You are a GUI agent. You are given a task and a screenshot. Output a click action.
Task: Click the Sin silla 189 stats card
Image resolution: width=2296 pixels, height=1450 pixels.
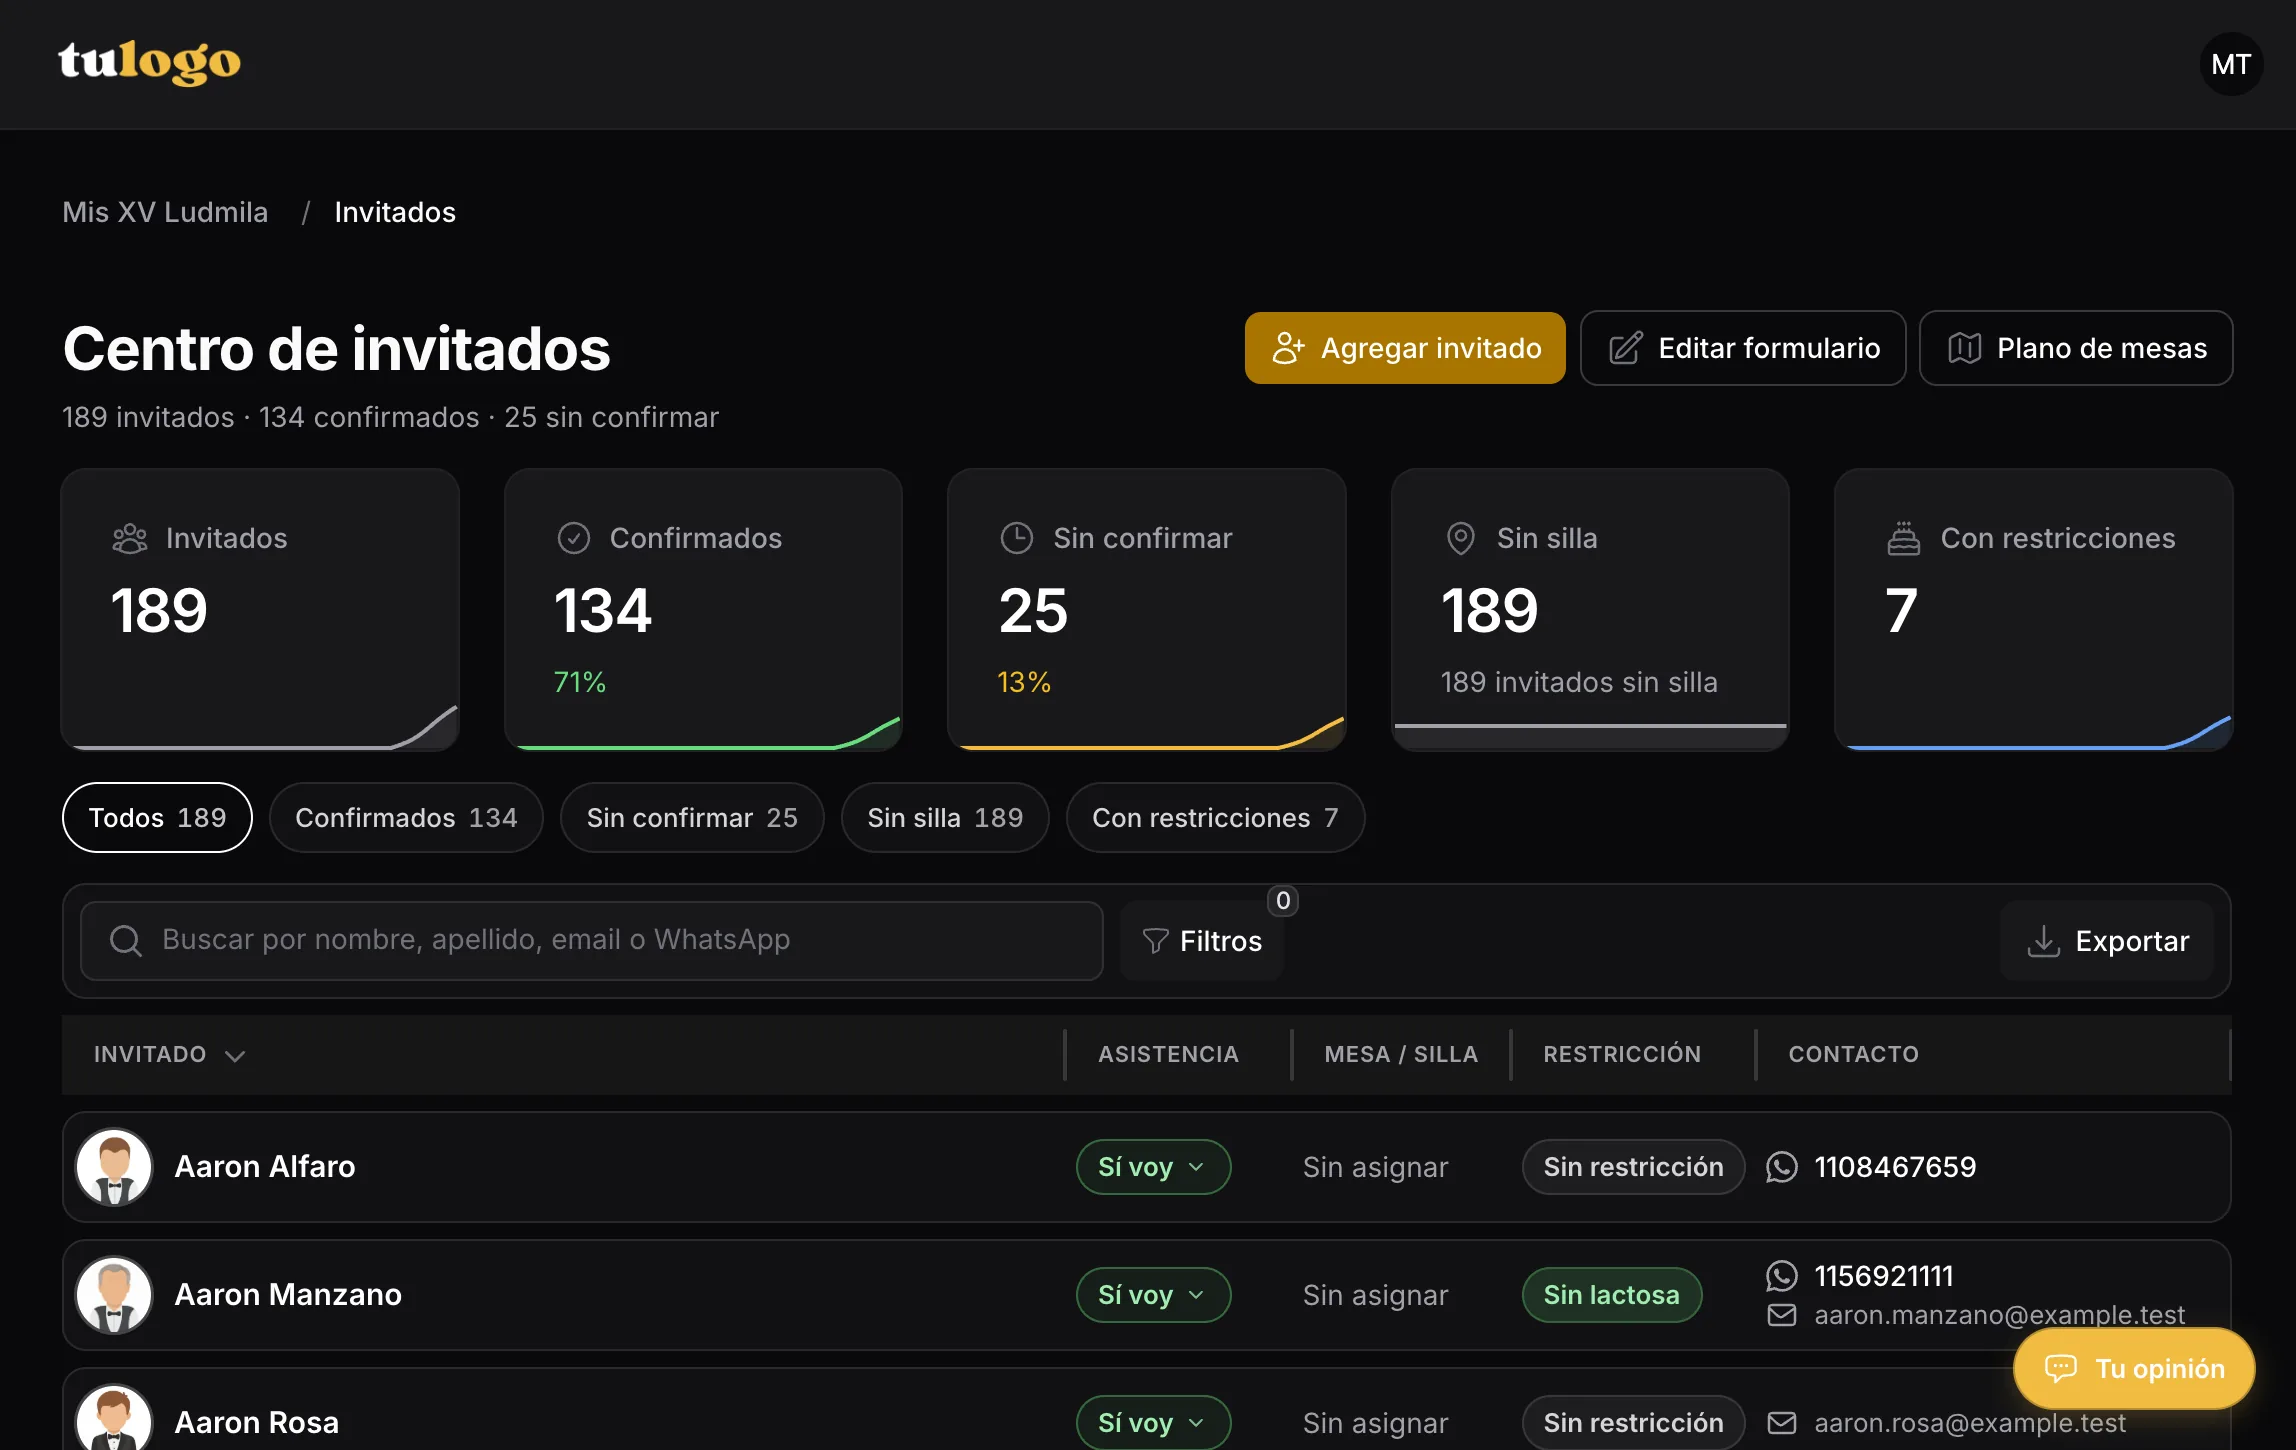[1590, 610]
